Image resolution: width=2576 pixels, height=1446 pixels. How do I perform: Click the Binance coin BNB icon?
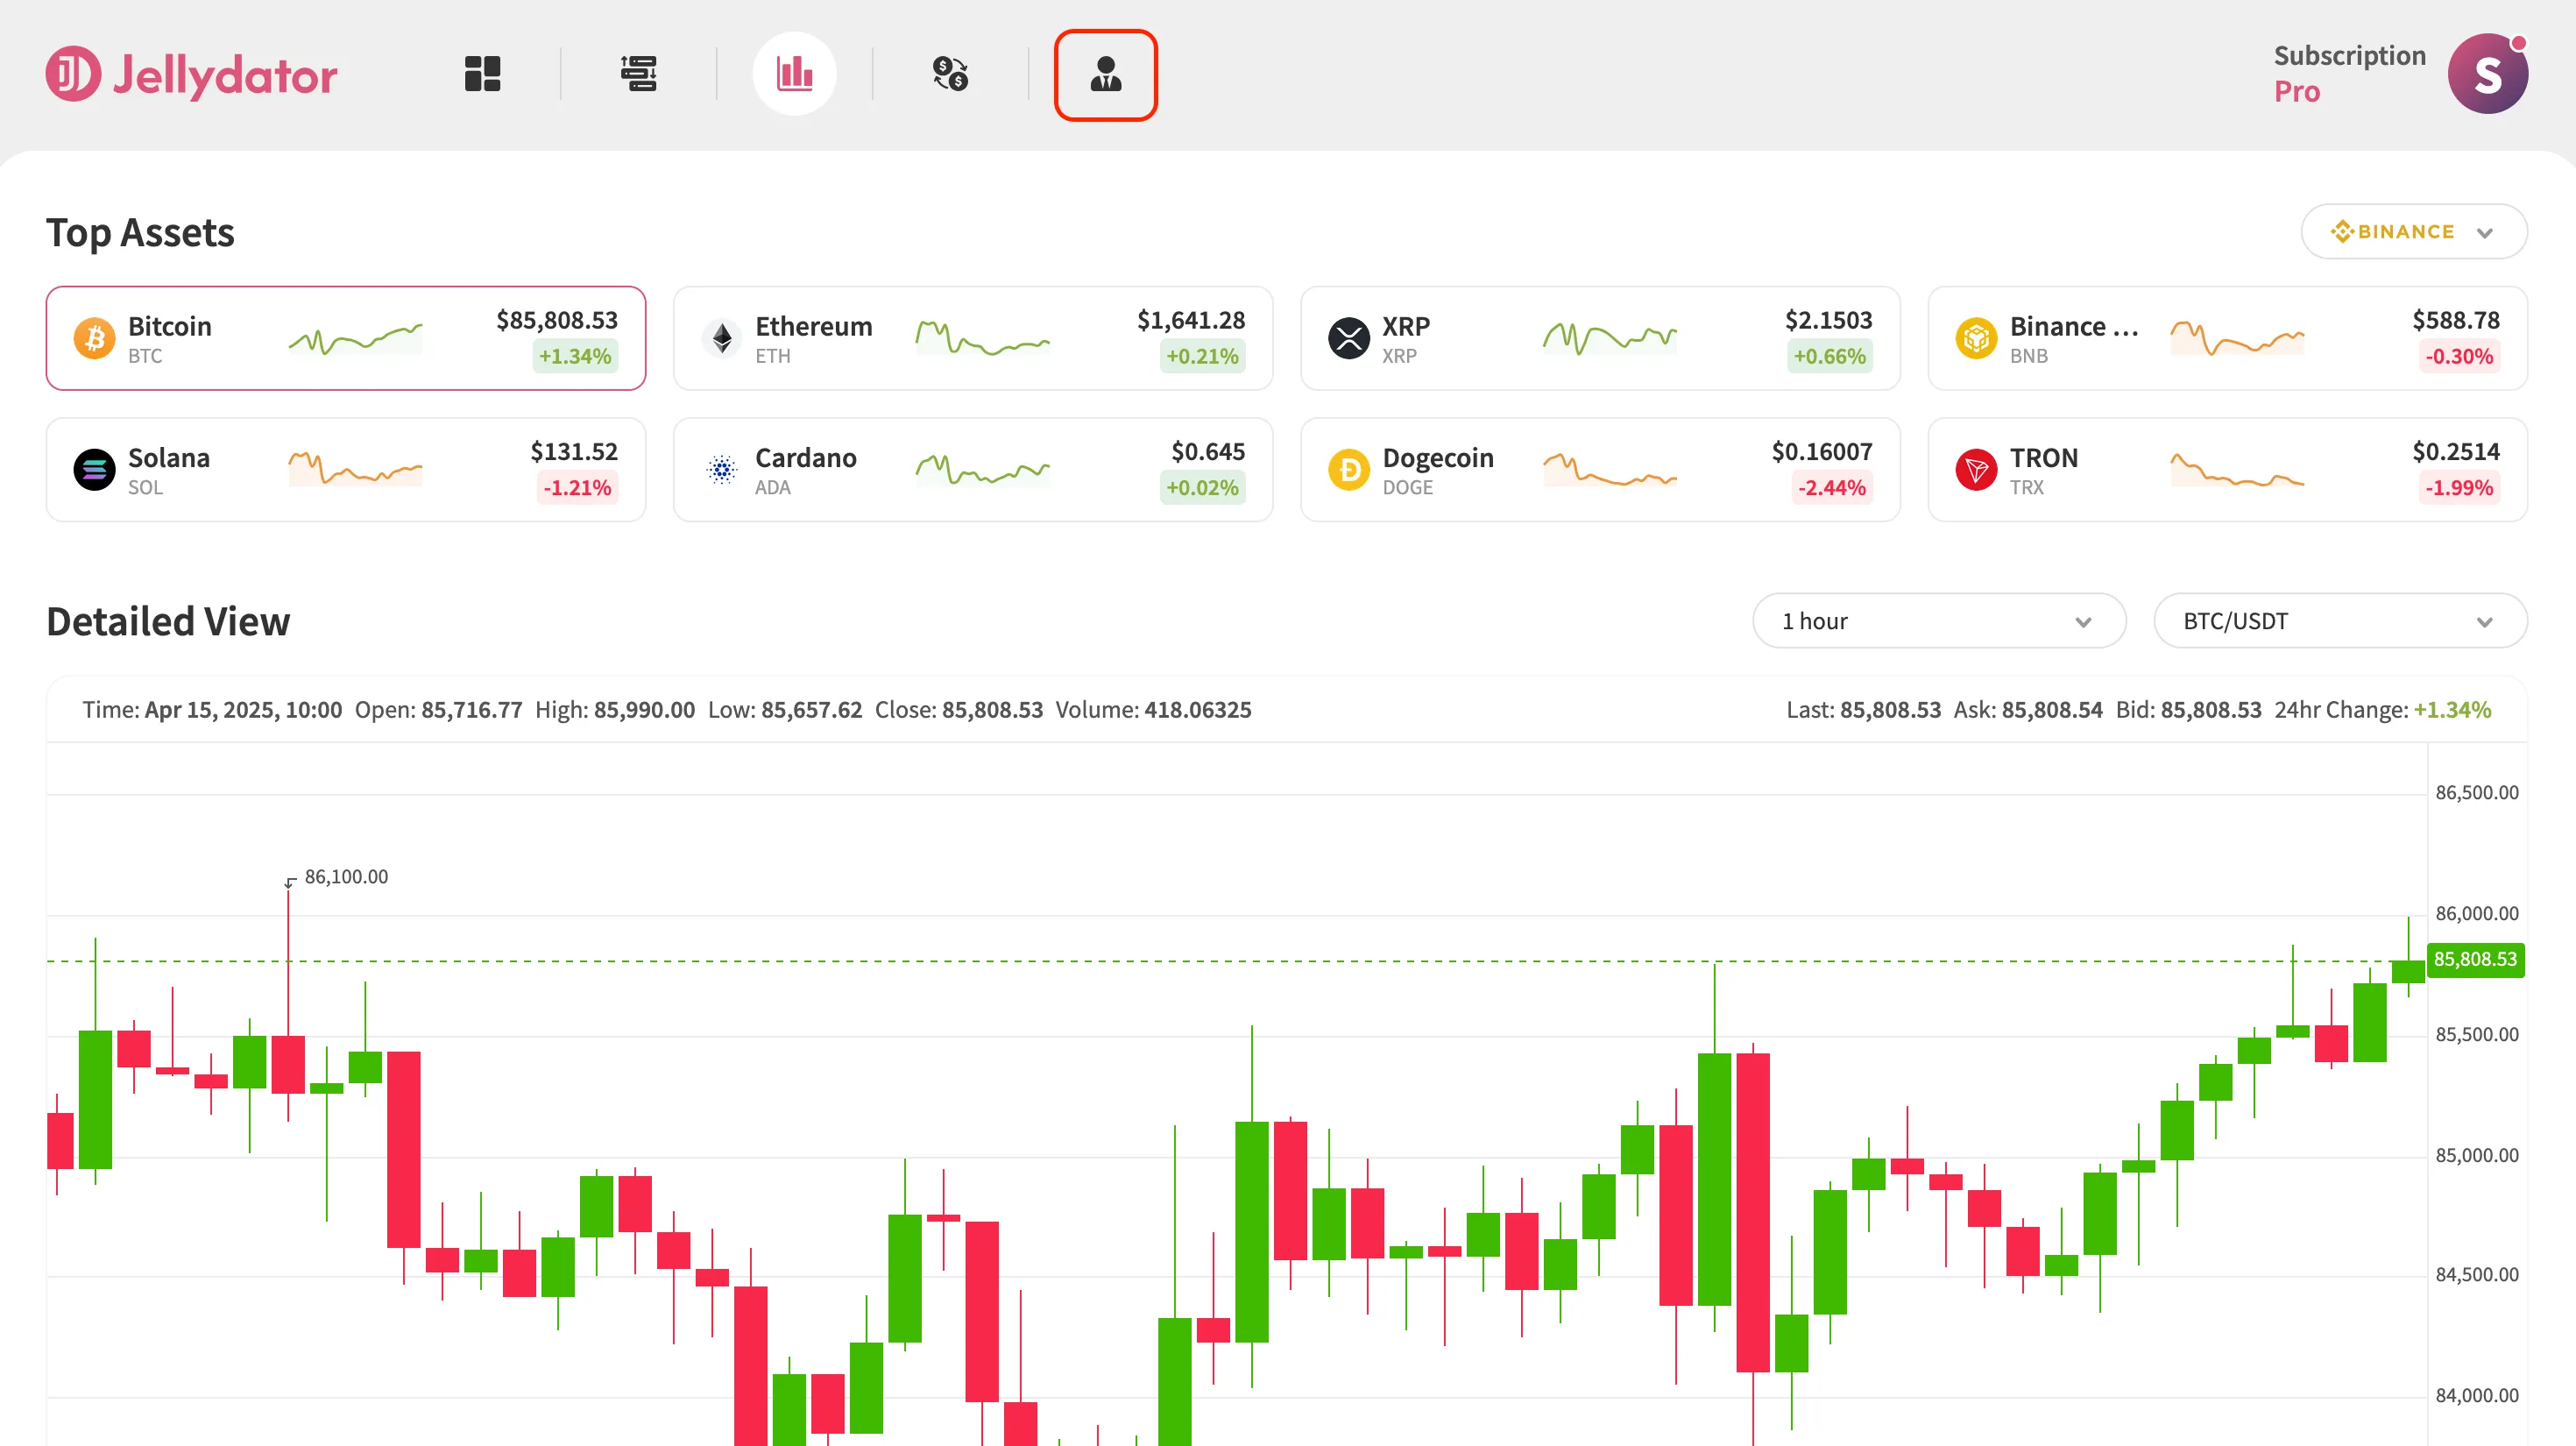[x=1976, y=338]
